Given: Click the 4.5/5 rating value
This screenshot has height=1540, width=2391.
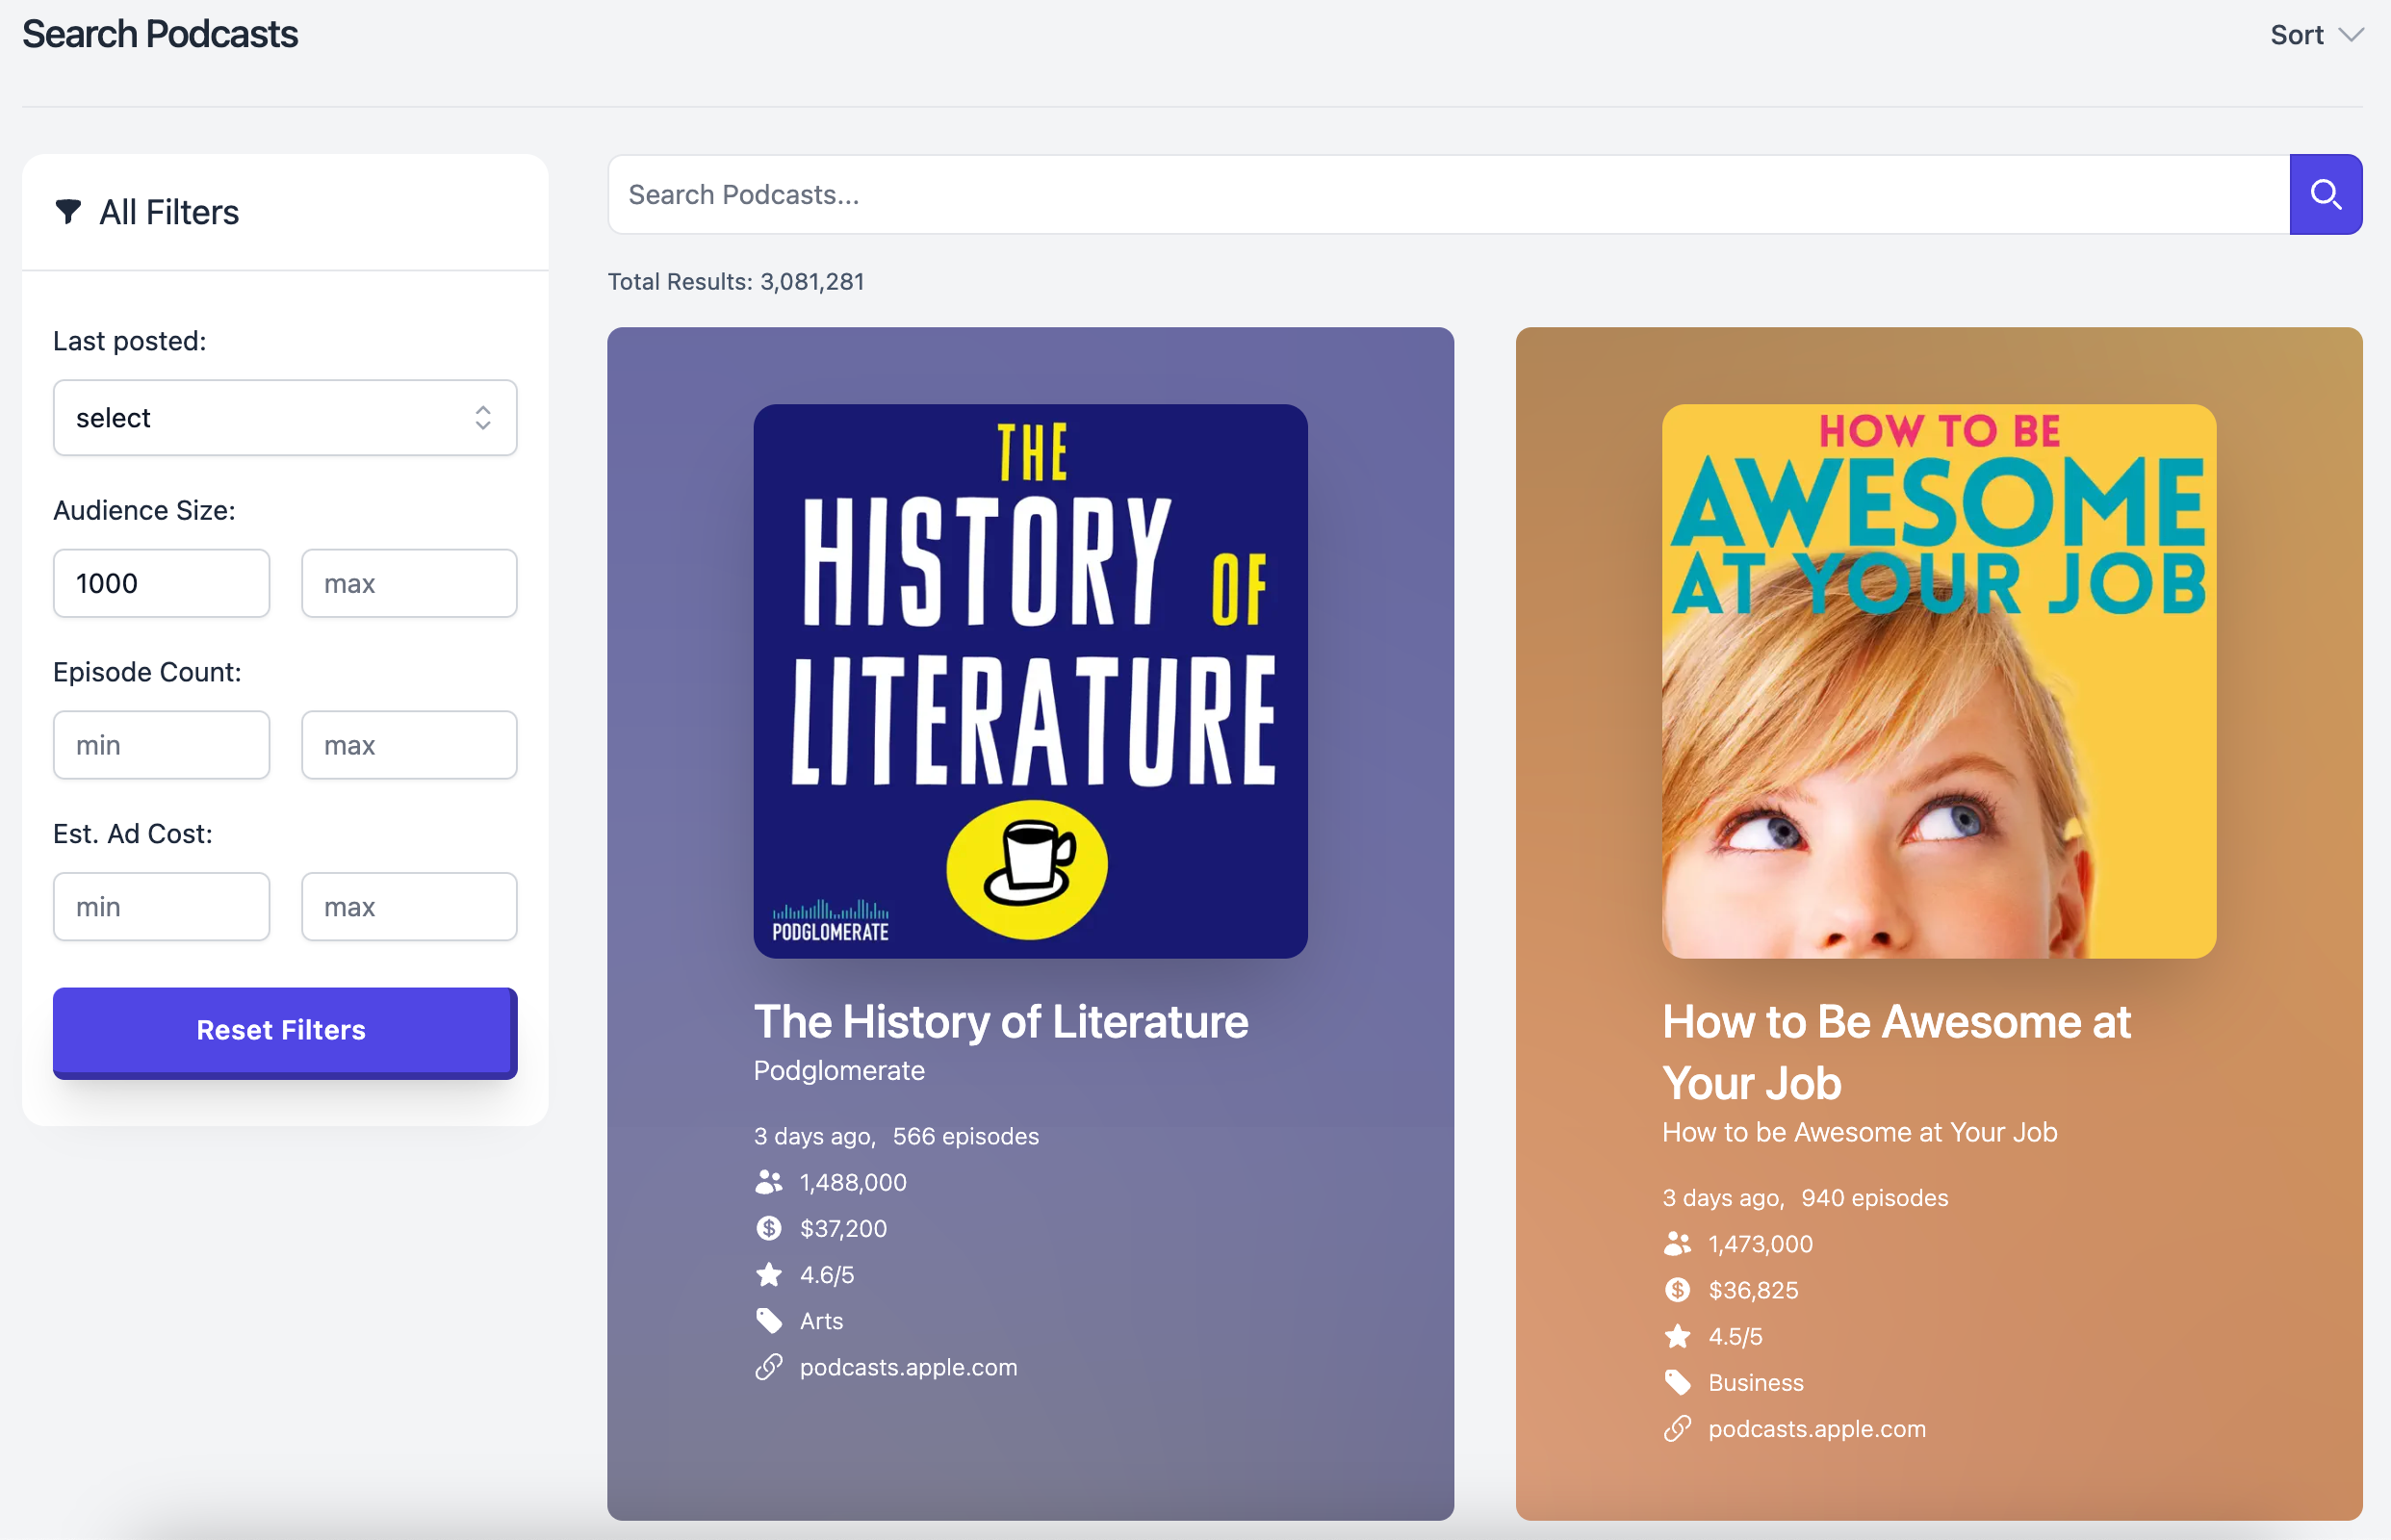Looking at the screenshot, I should point(1735,1337).
